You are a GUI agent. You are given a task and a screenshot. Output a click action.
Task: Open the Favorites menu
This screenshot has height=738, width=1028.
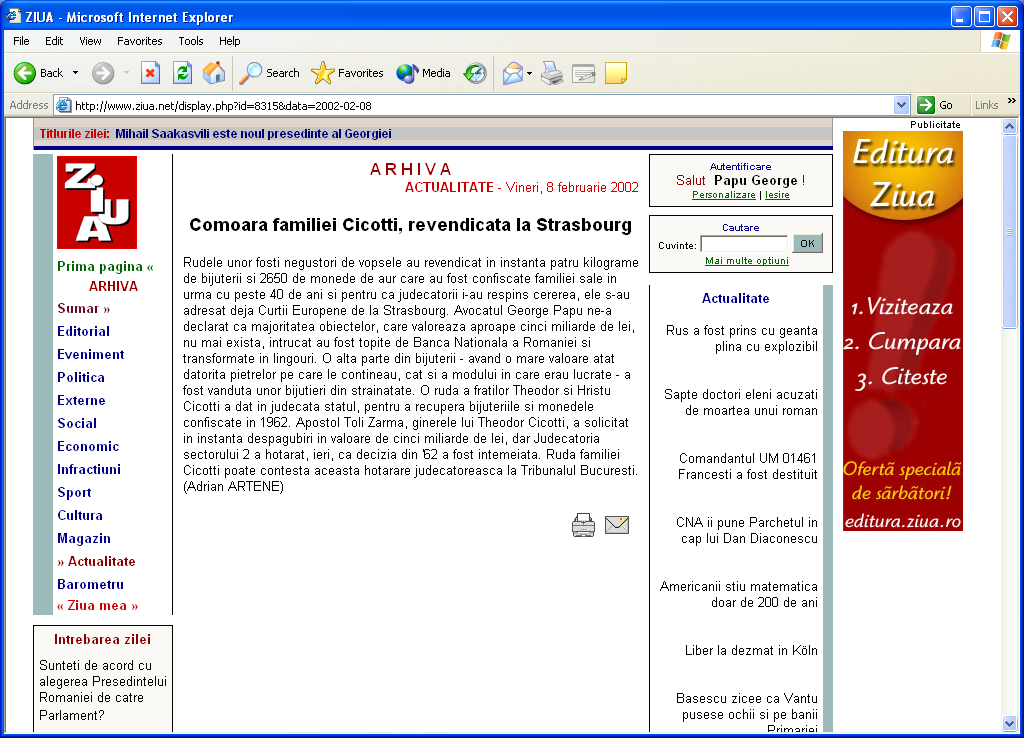140,41
